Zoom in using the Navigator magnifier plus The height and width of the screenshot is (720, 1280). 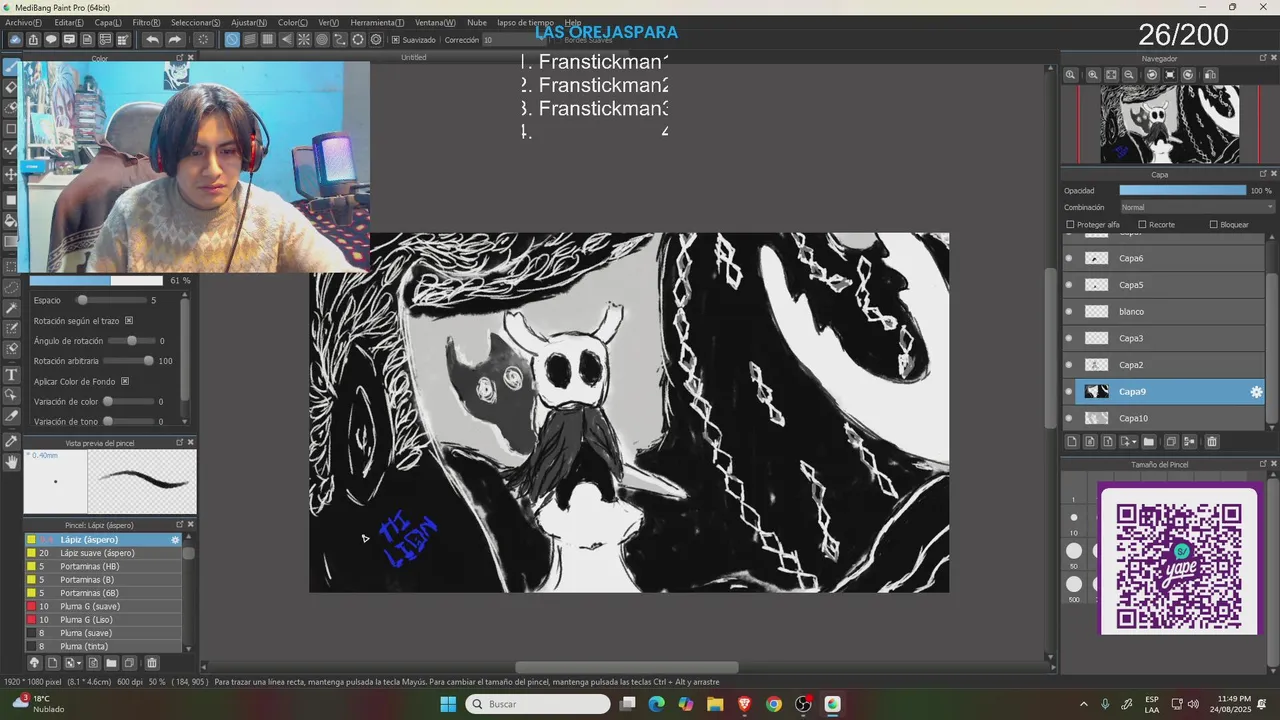[x=1092, y=75]
